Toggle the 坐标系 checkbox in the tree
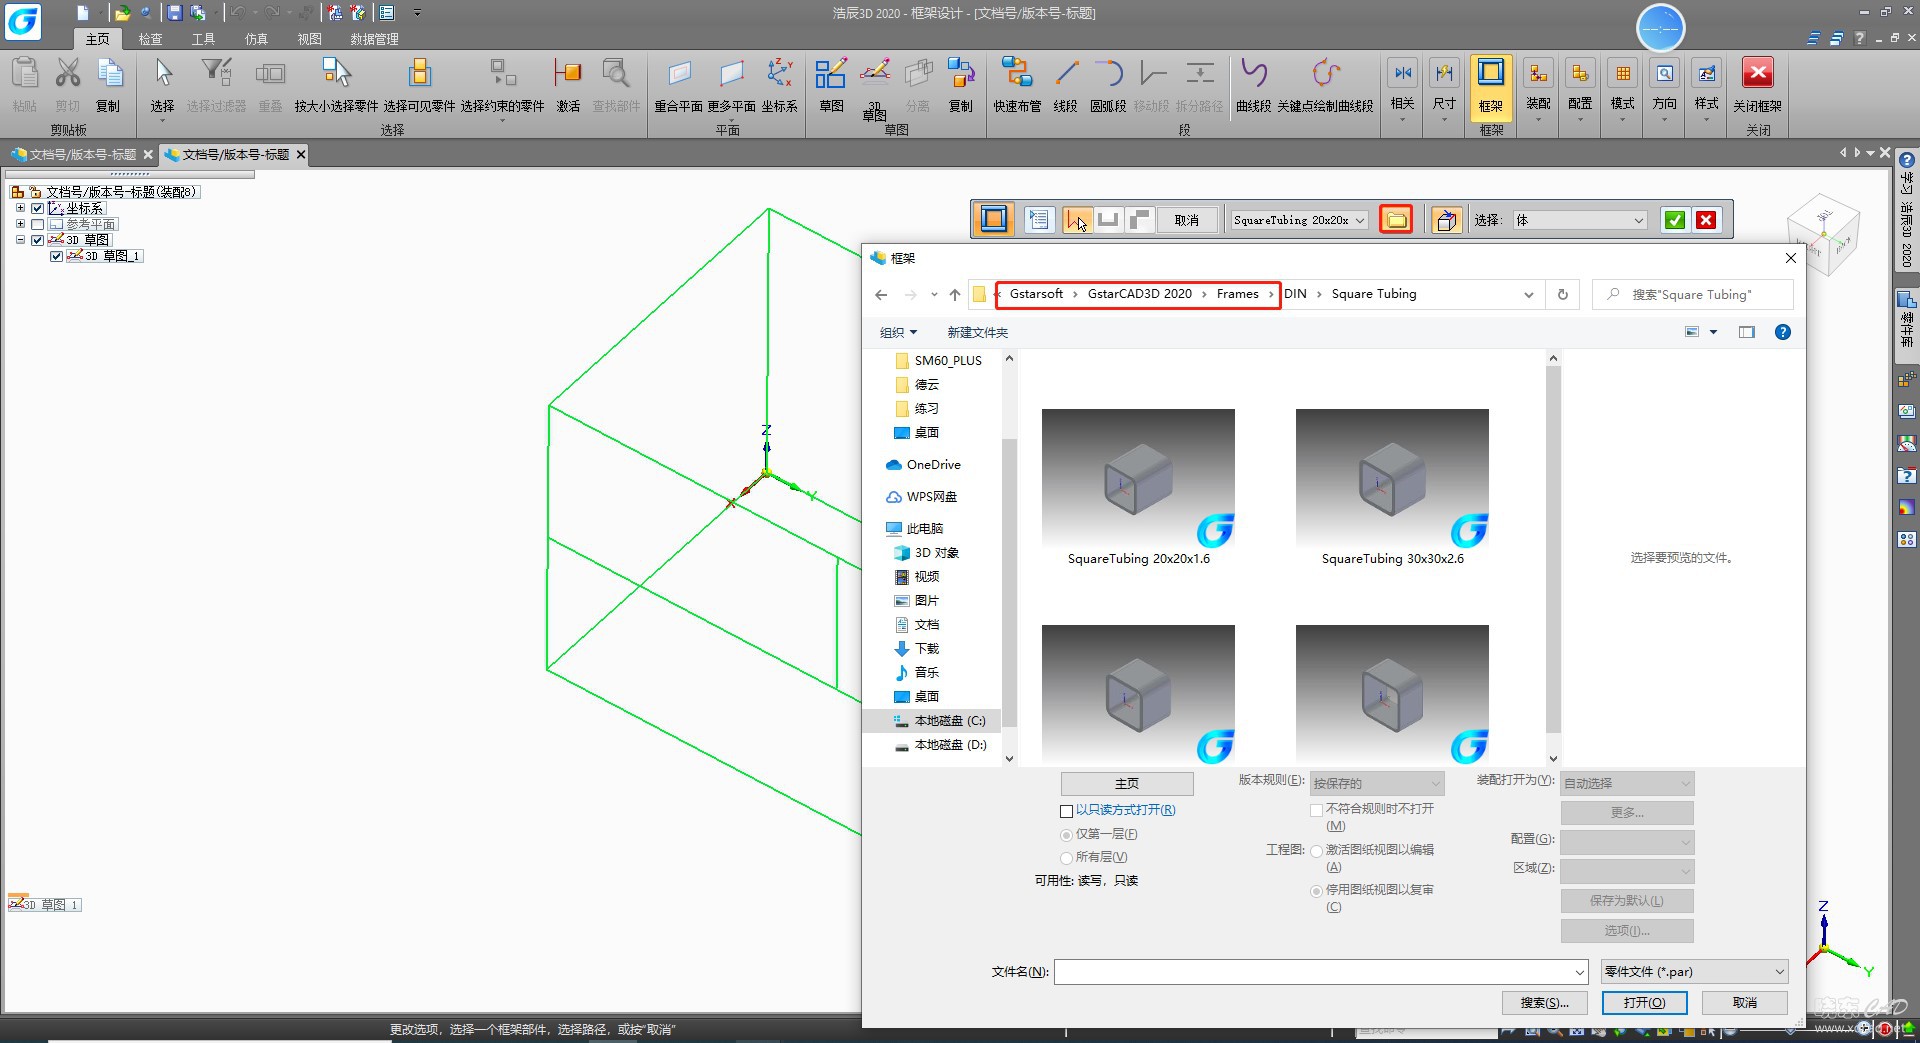1920x1043 pixels. coord(38,208)
